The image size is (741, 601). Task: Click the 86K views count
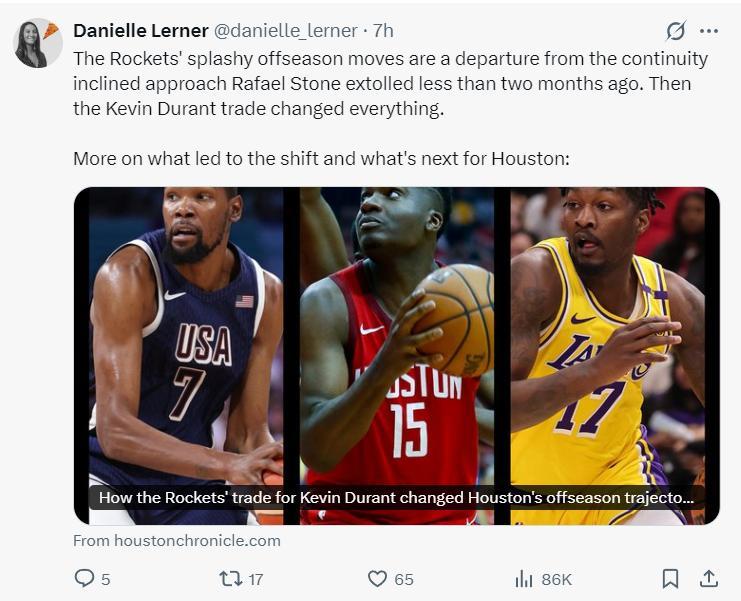(556, 578)
